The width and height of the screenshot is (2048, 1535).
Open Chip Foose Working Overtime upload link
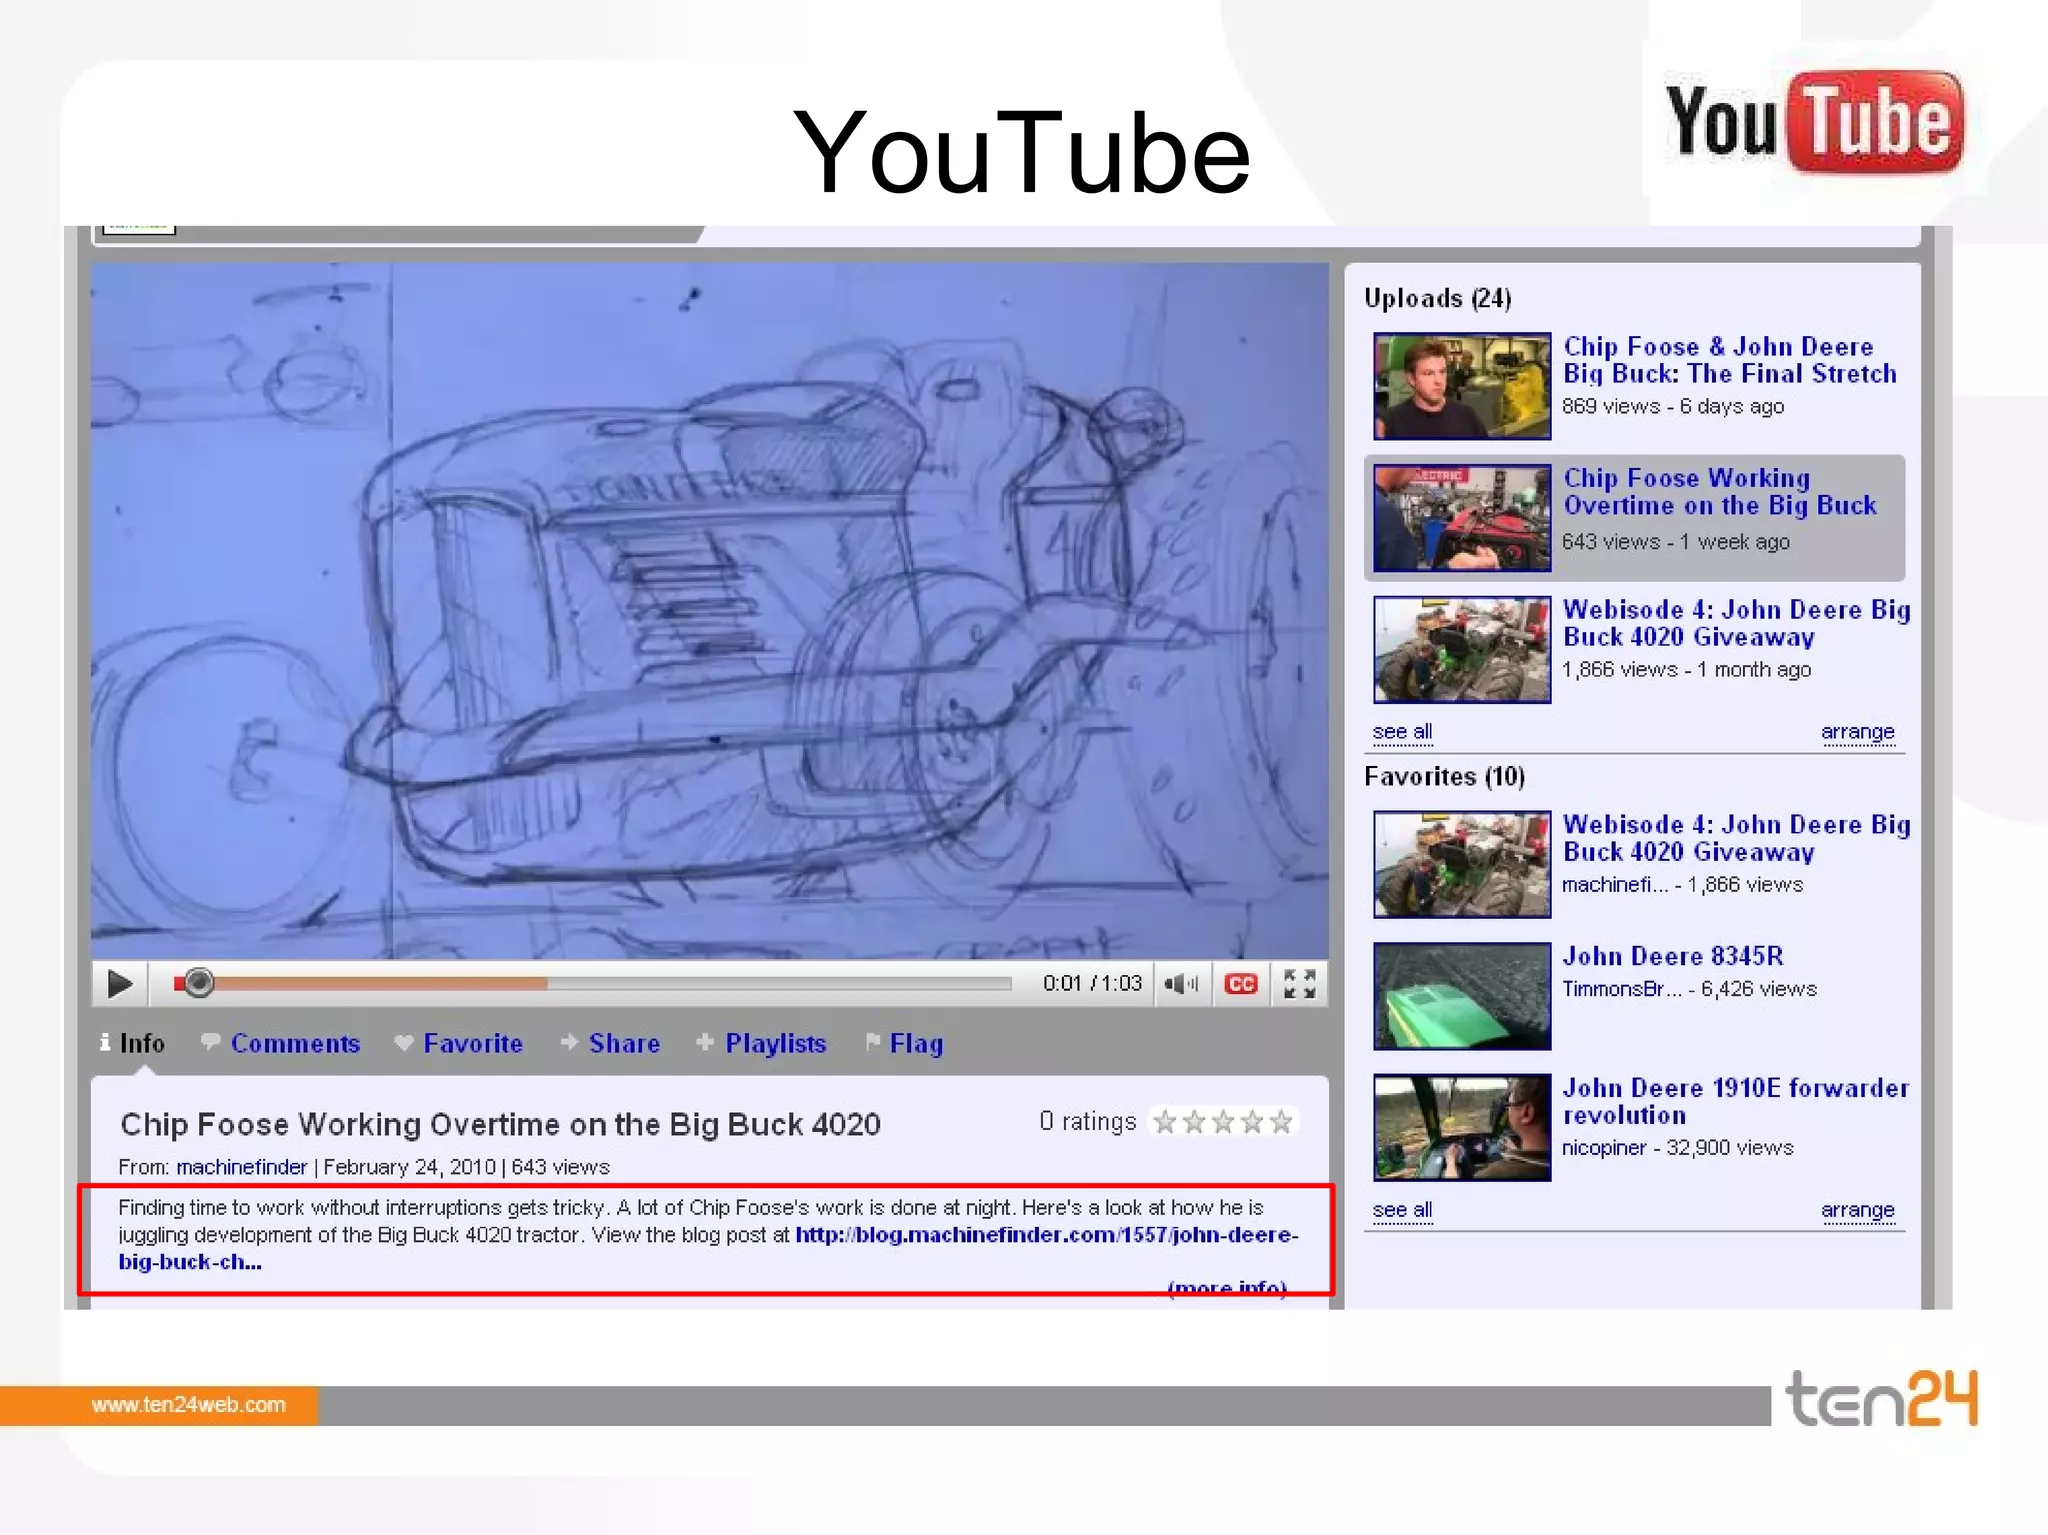point(1720,492)
